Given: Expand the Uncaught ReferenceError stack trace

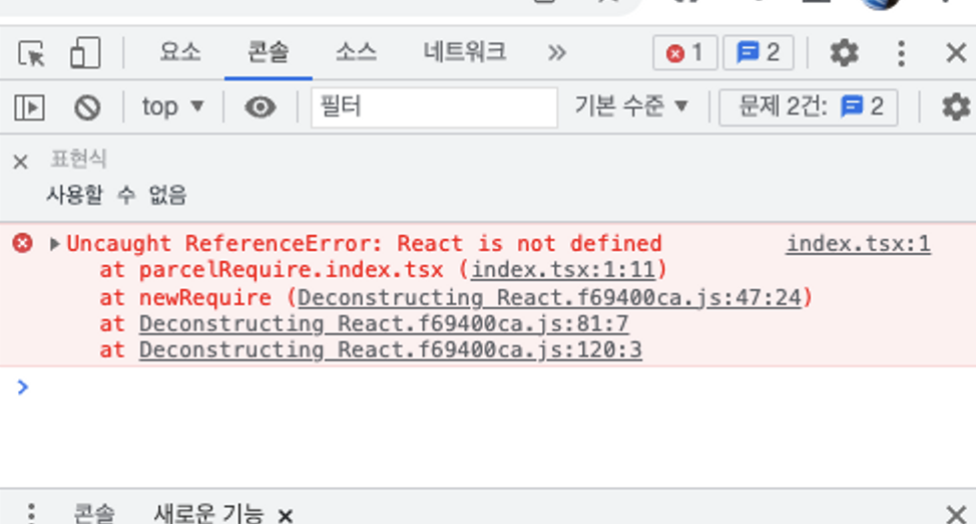Looking at the screenshot, I should pos(55,244).
